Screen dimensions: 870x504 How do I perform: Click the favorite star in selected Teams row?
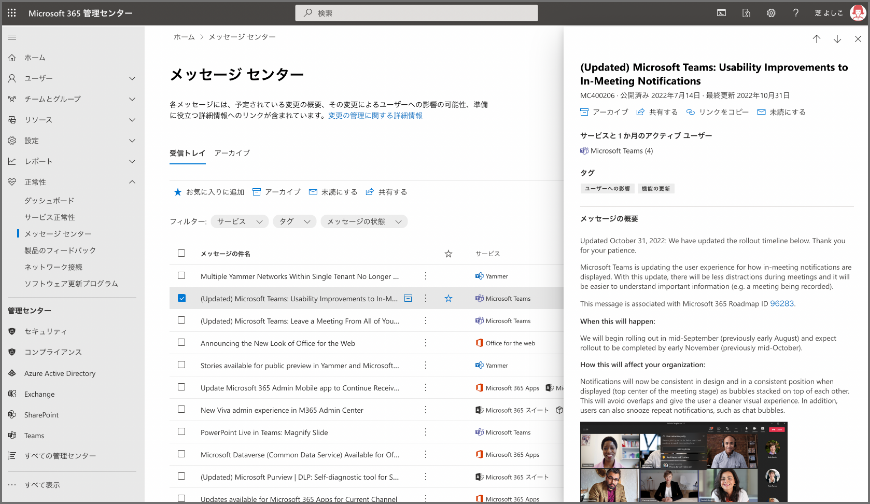click(x=448, y=299)
